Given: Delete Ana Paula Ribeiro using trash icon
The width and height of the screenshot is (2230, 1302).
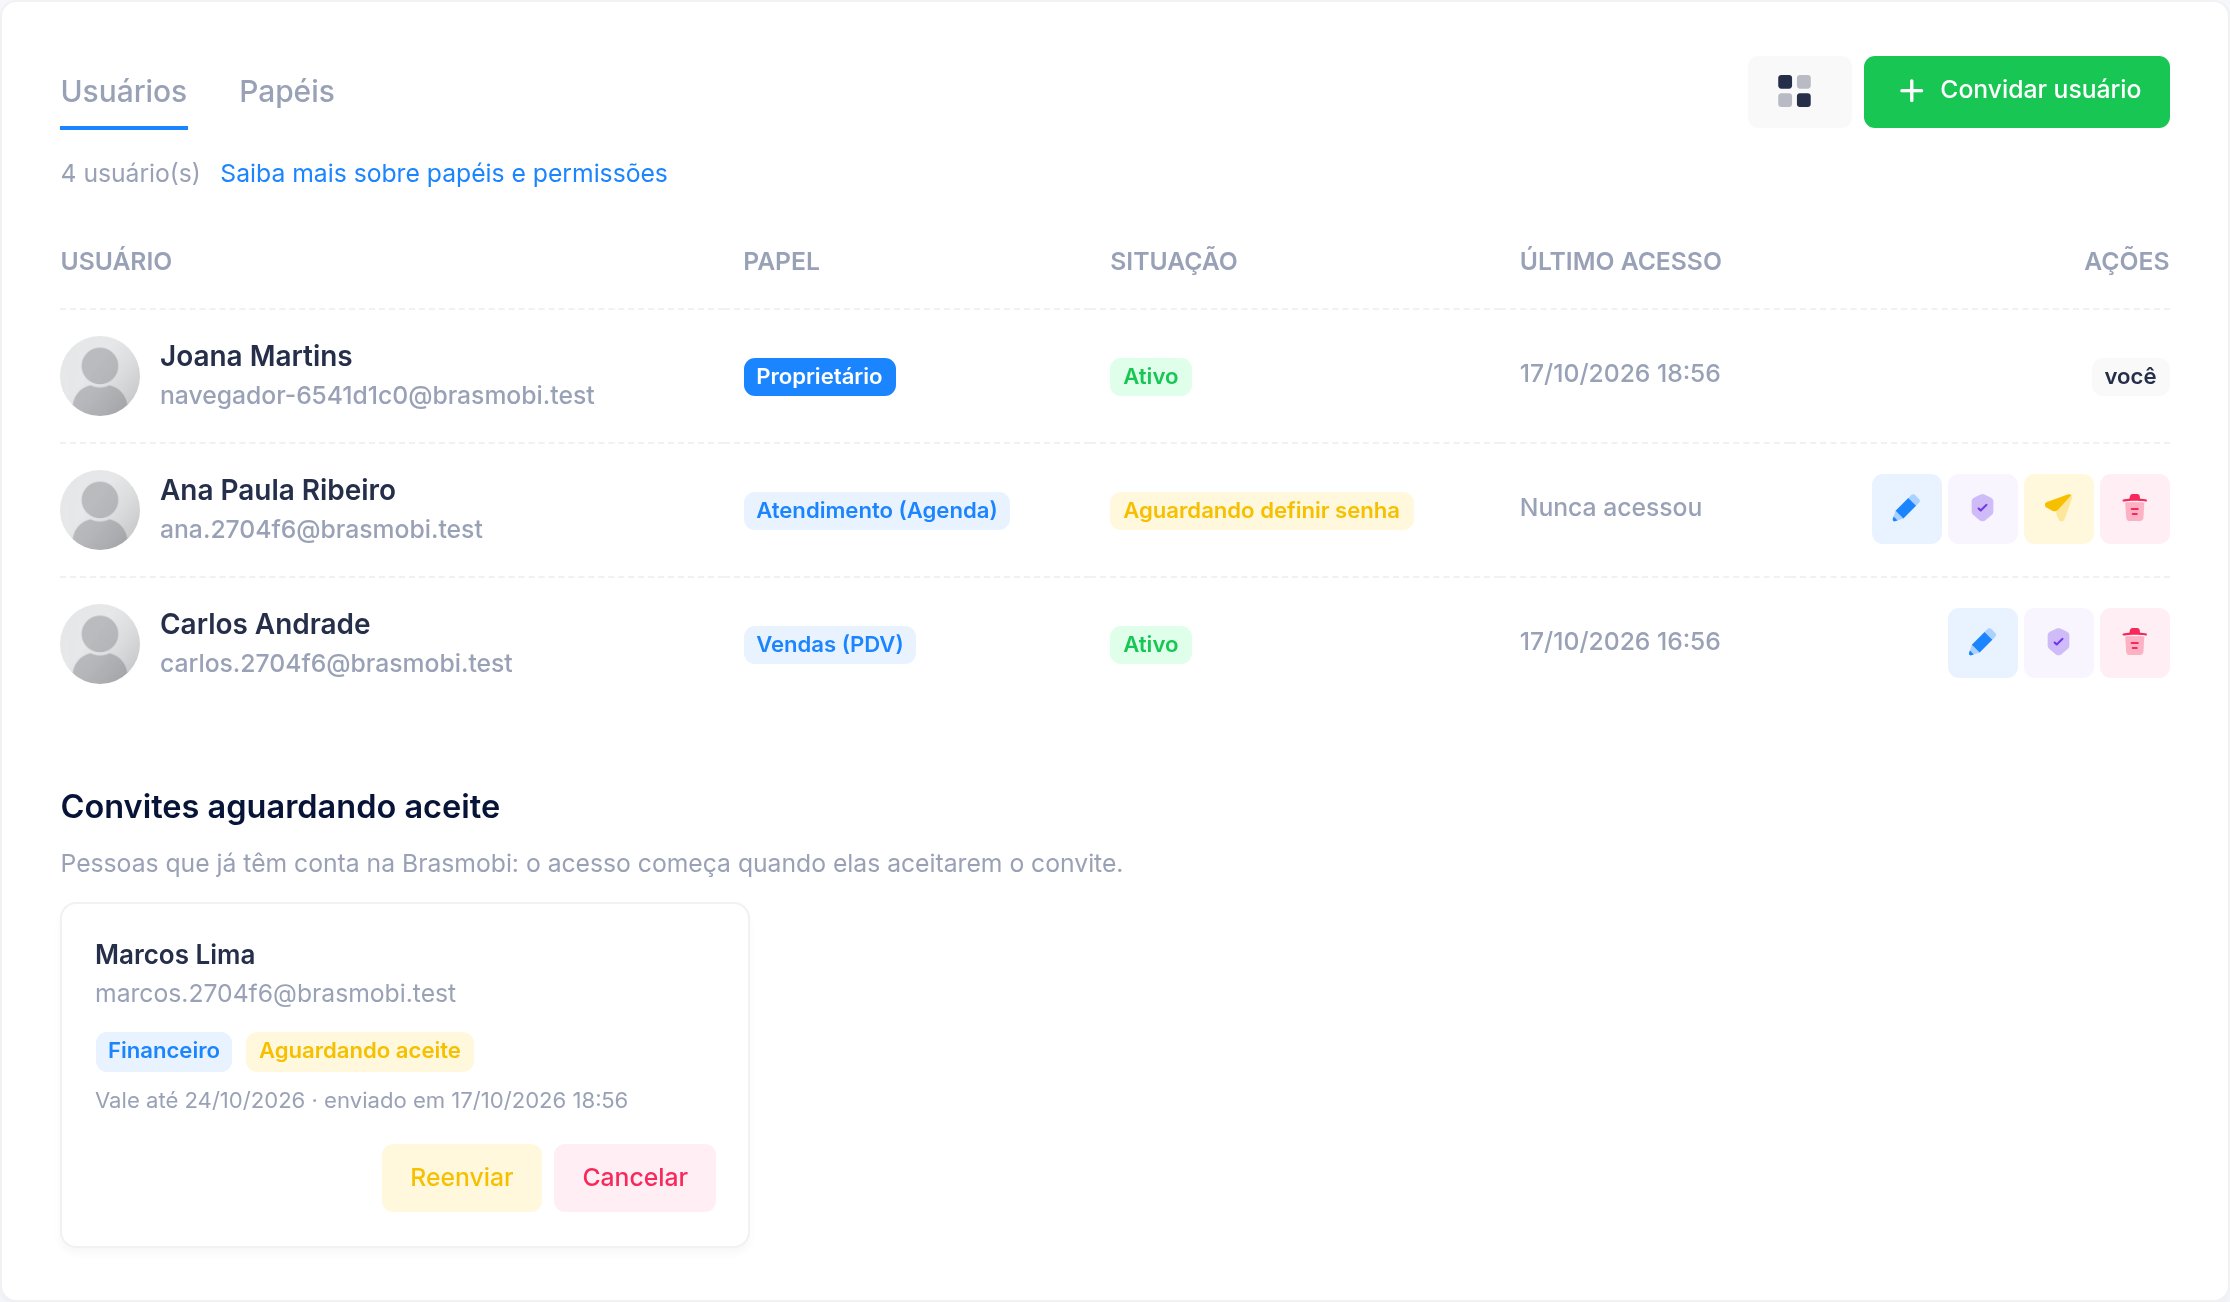Looking at the screenshot, I should pos(2134,509).
